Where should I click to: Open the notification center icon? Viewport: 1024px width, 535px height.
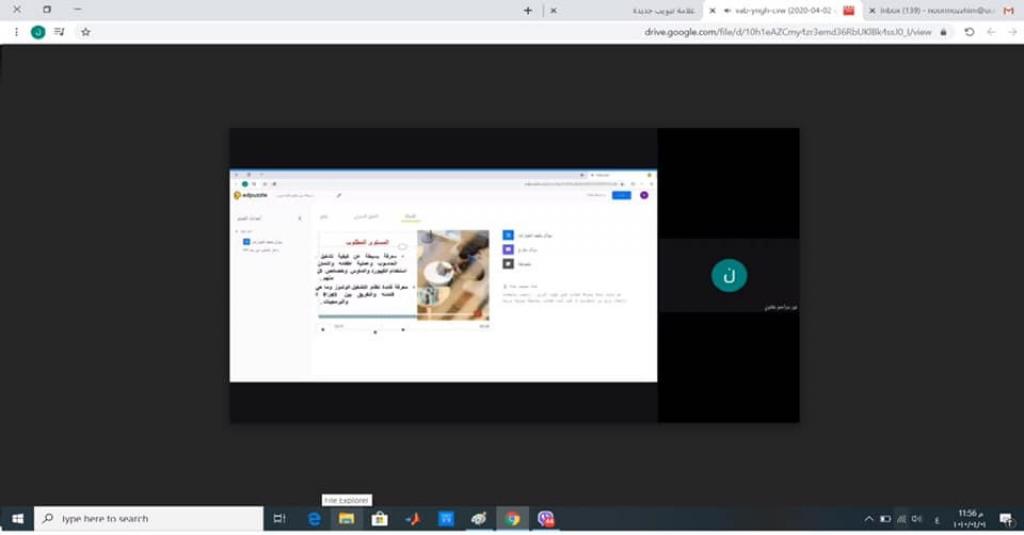click(x=1006, y=518)
